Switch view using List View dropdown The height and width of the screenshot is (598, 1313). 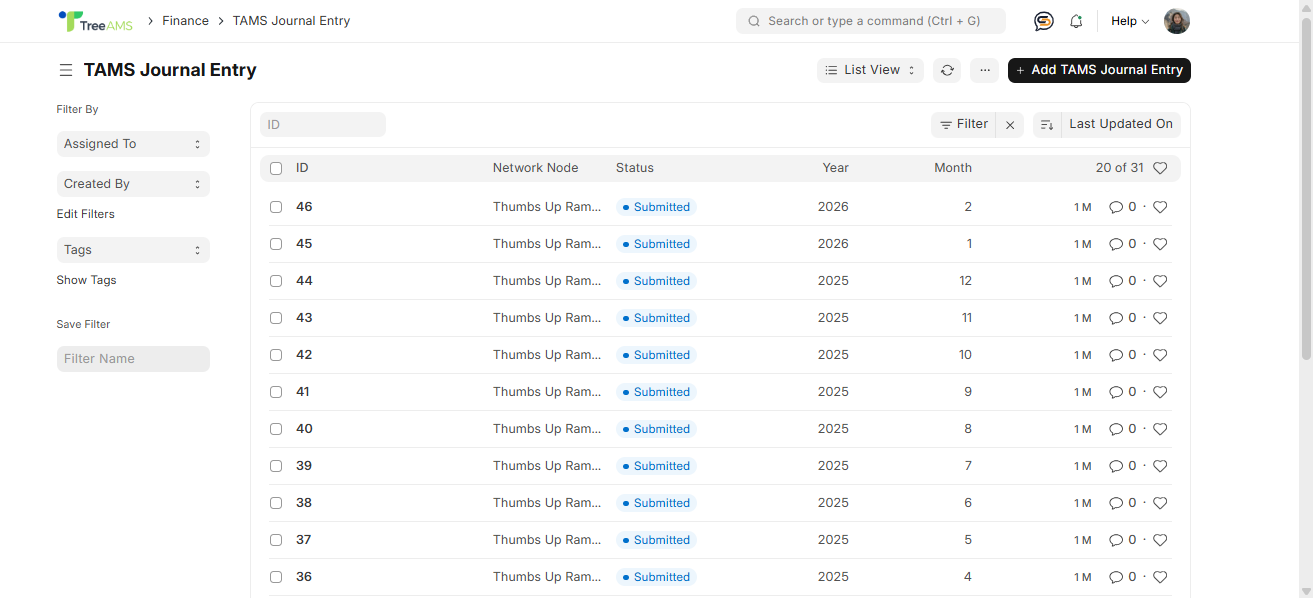coord(871,70)
